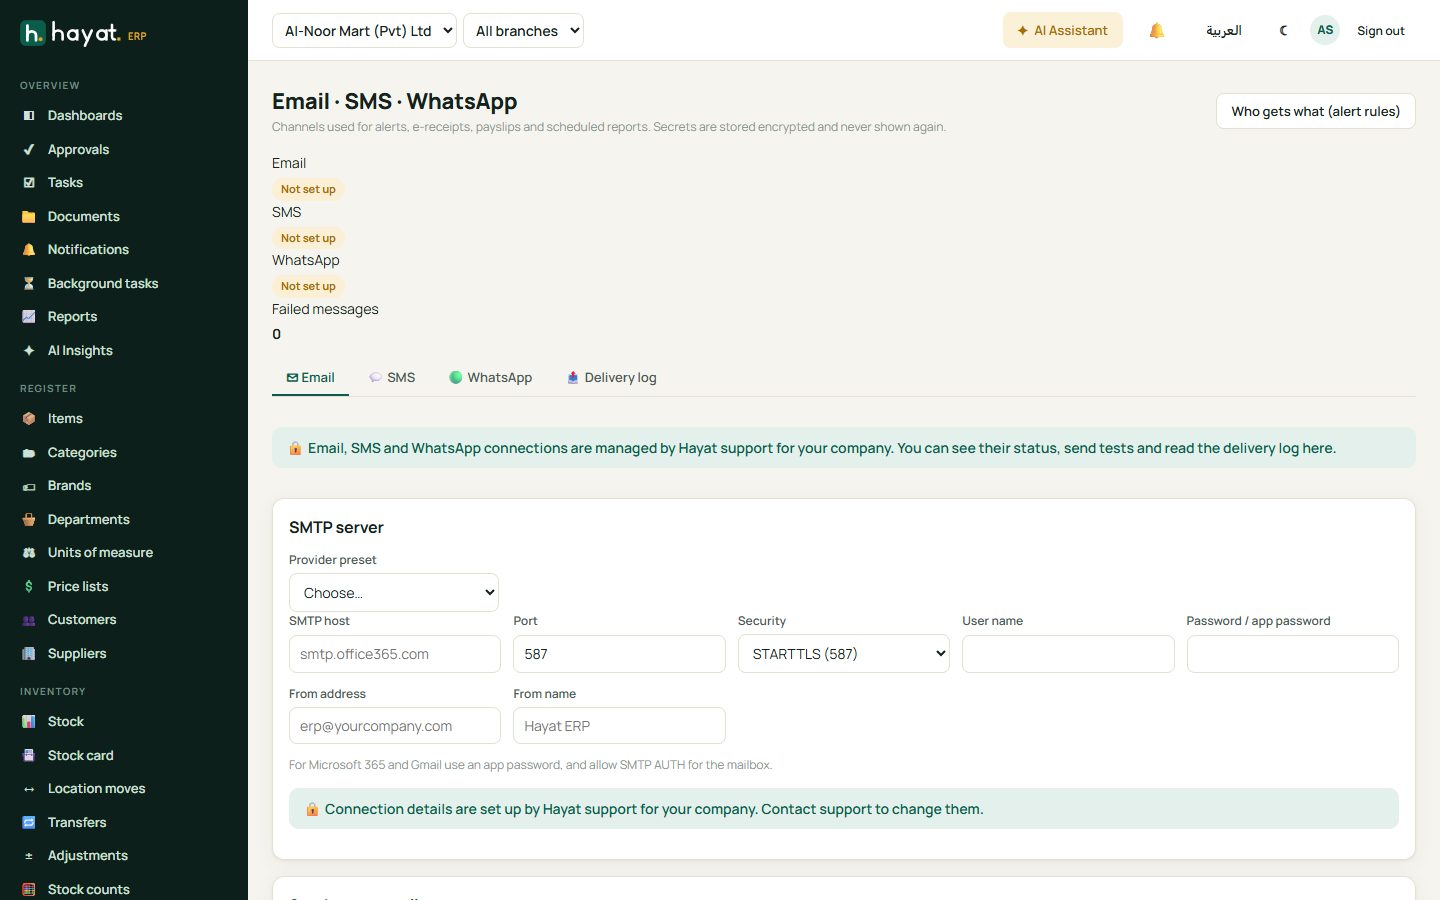Click the From name input field

point(619,726)
